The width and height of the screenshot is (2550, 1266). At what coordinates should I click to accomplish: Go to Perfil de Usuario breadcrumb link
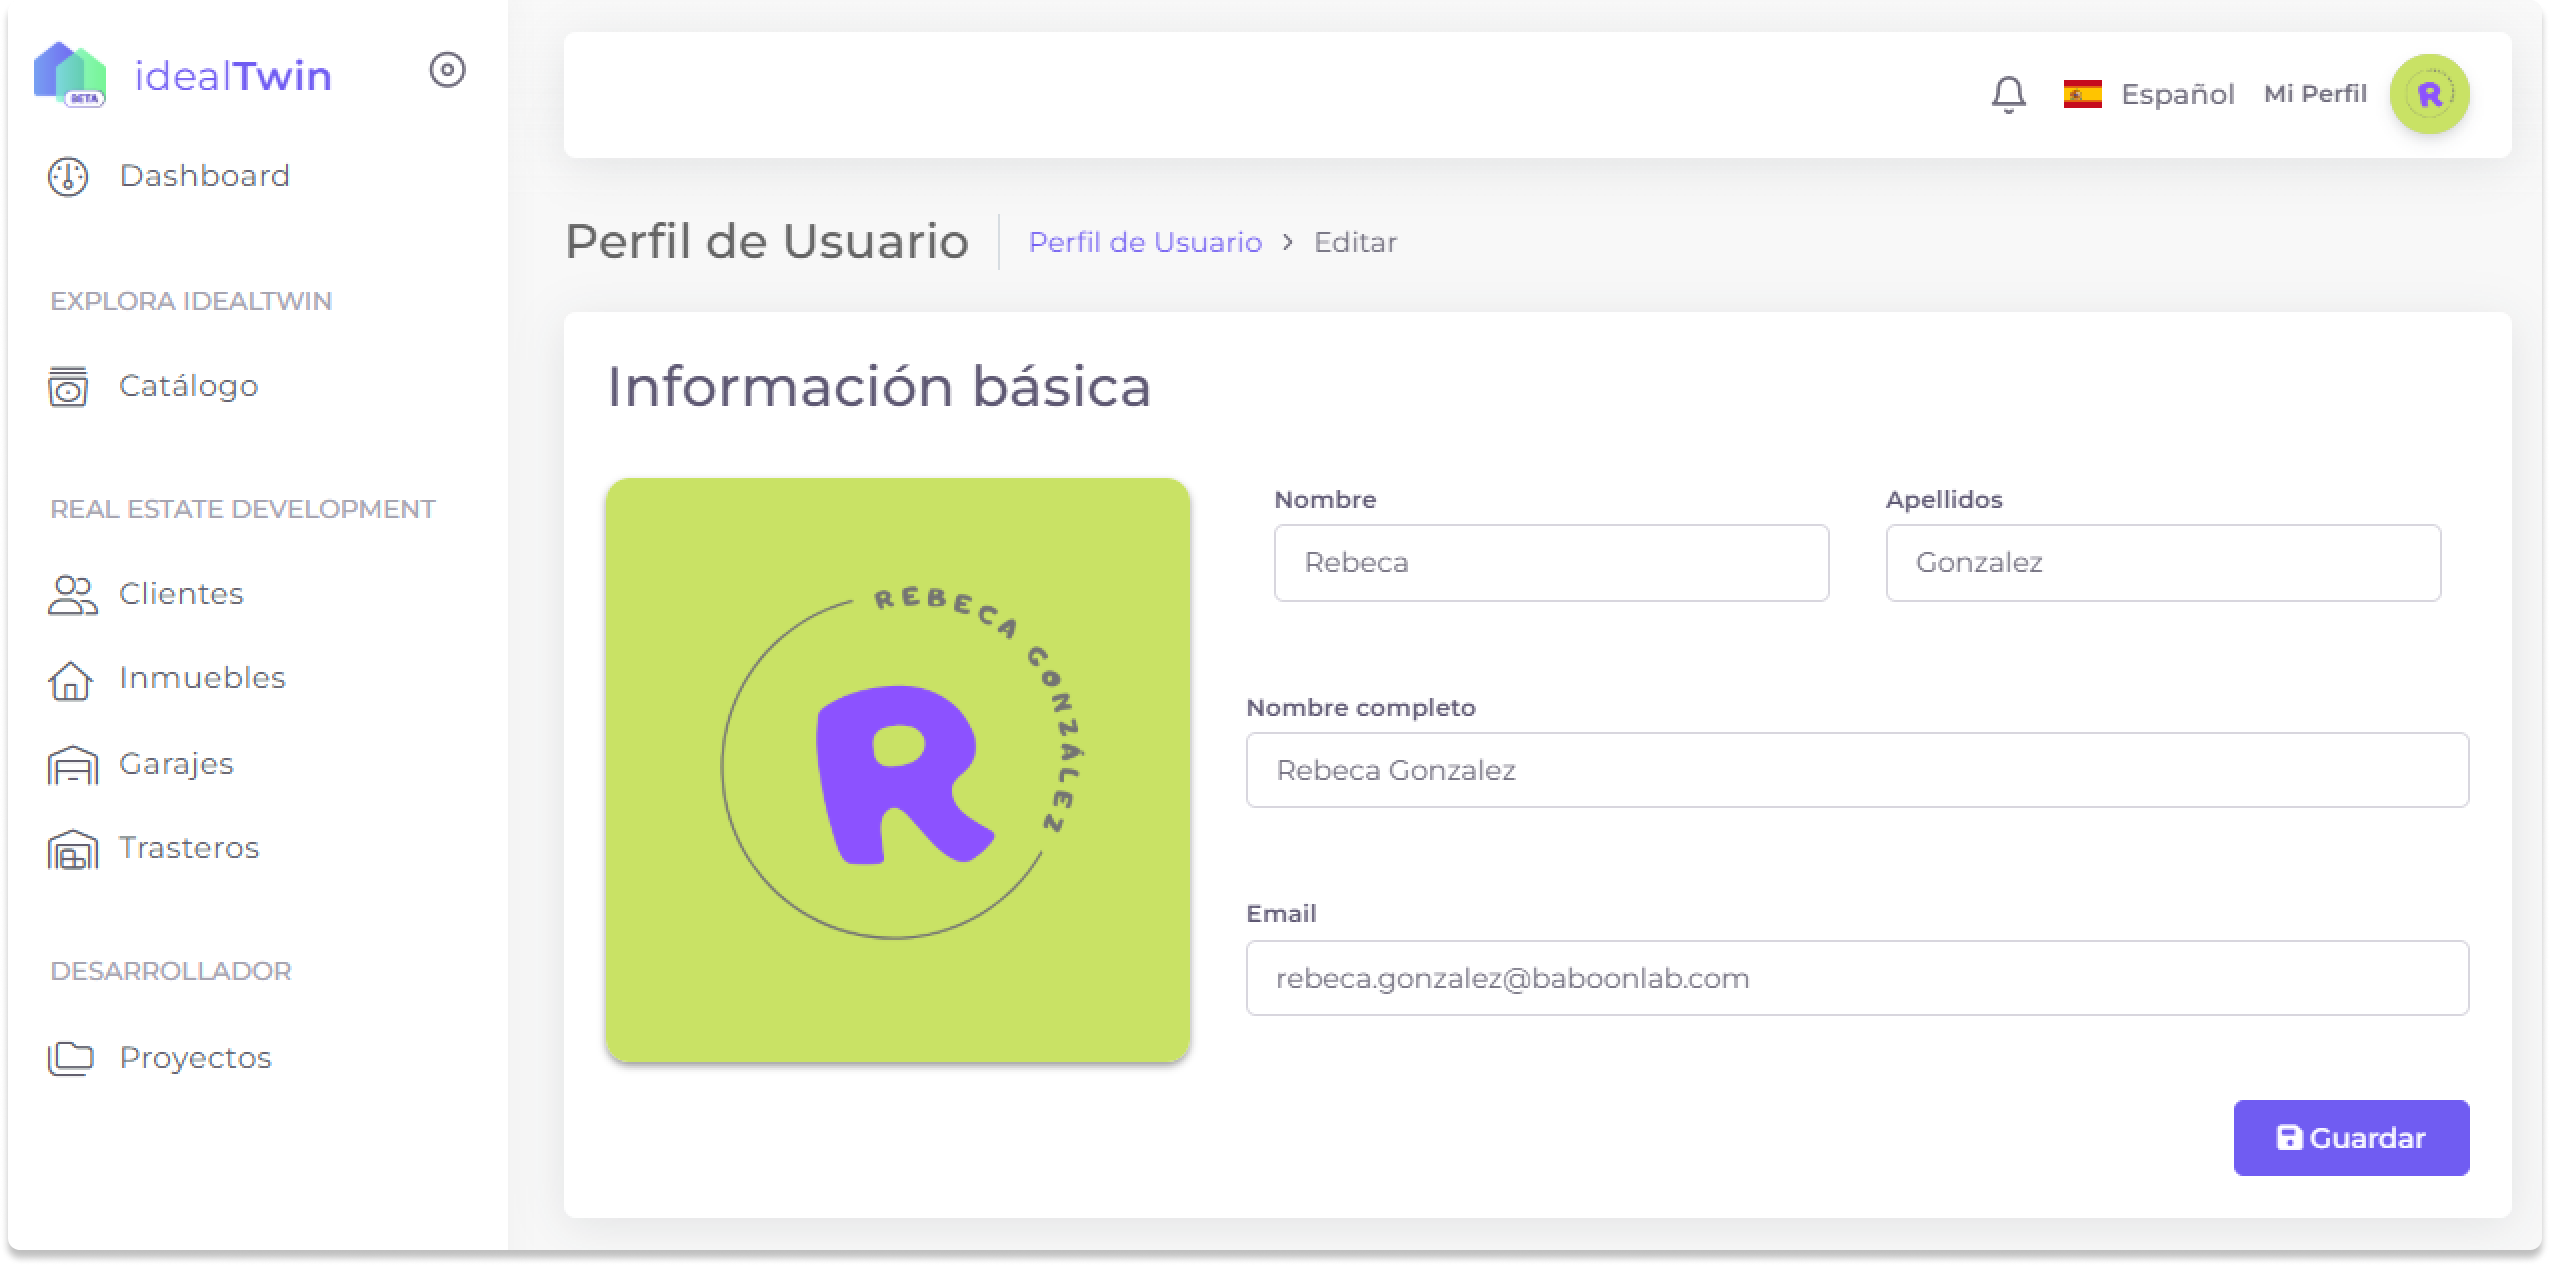pos(1144,242)
